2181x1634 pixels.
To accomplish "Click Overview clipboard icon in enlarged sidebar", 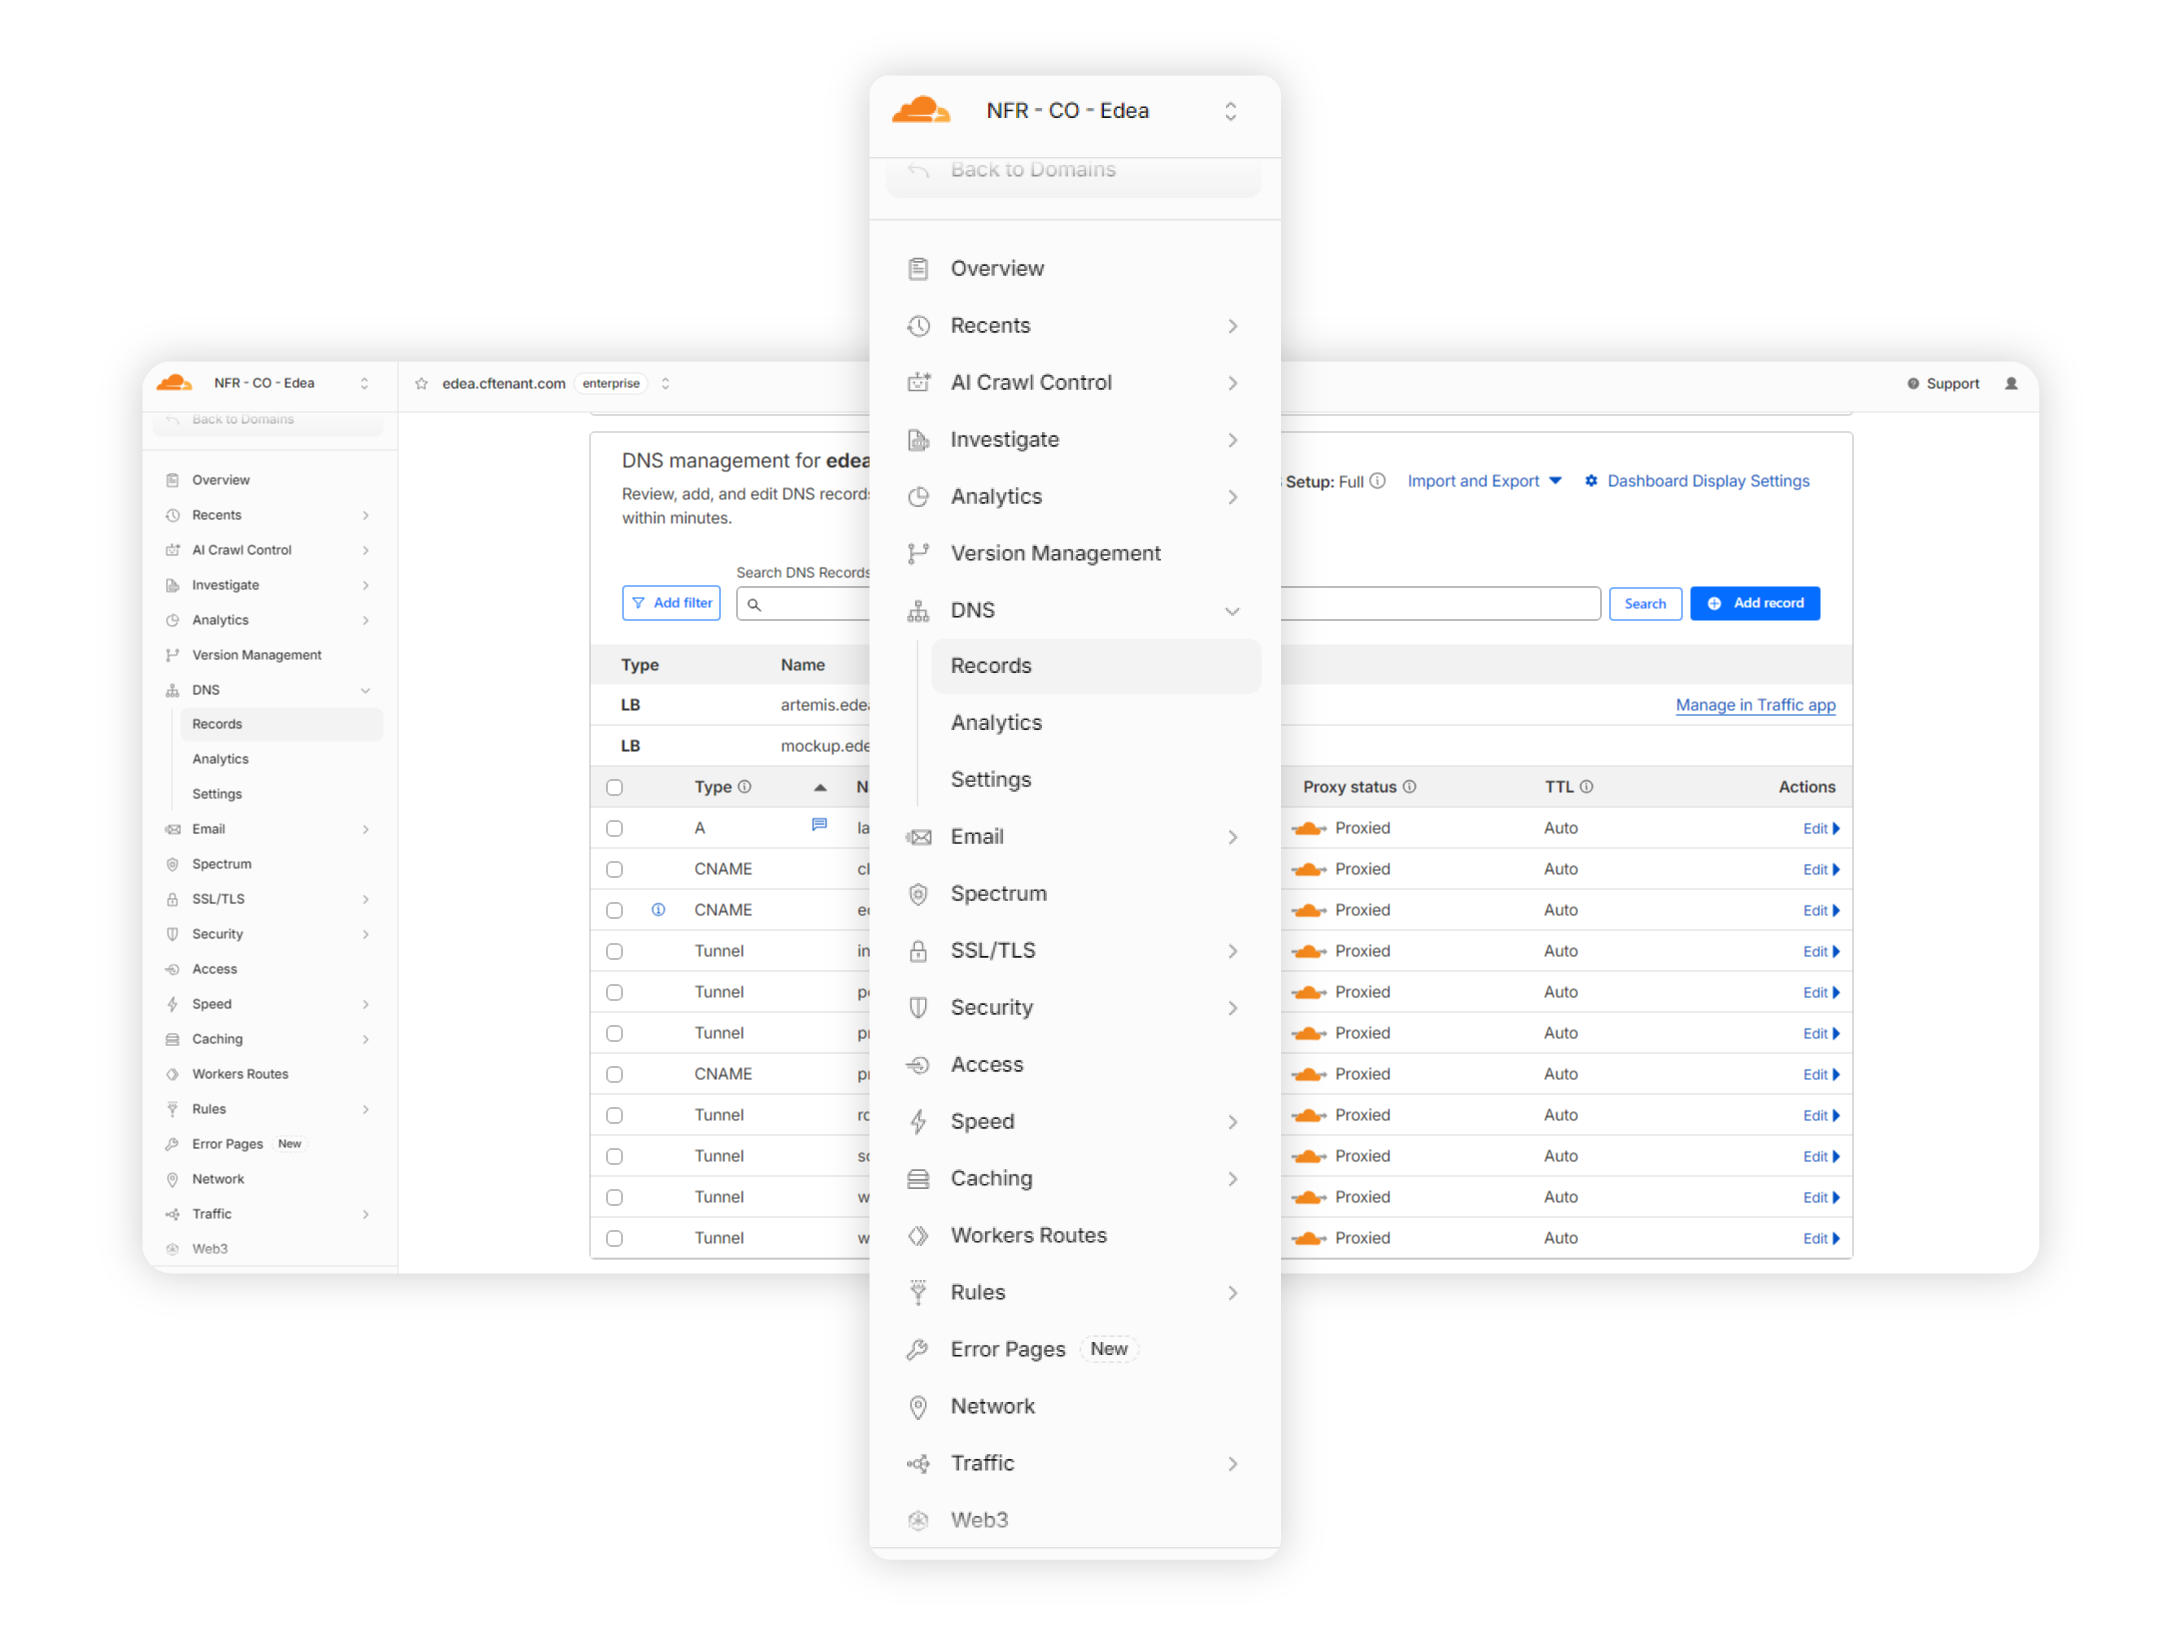I will (918, 269).
